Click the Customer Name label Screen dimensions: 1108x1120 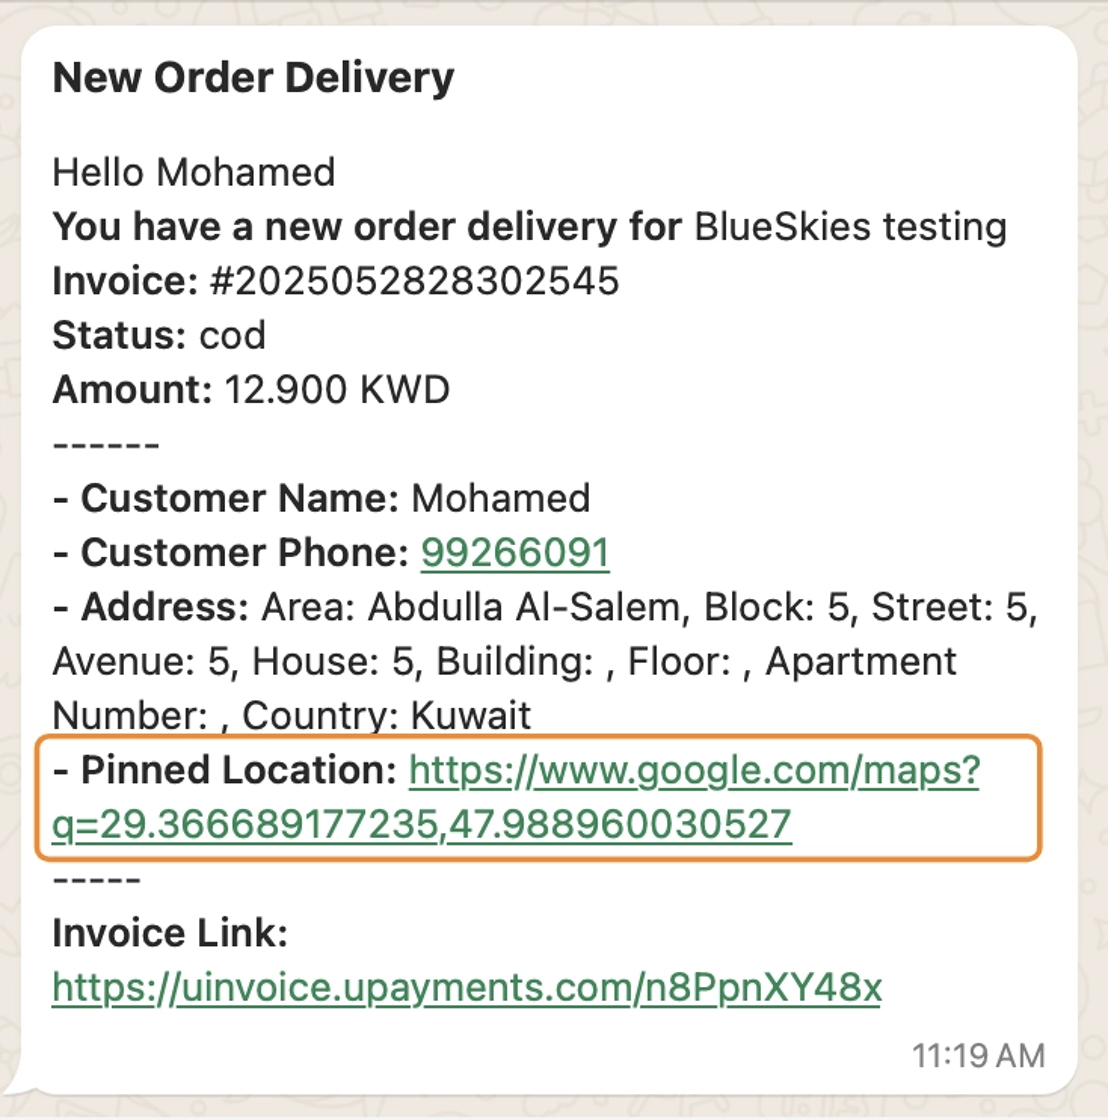pos(239,498)
